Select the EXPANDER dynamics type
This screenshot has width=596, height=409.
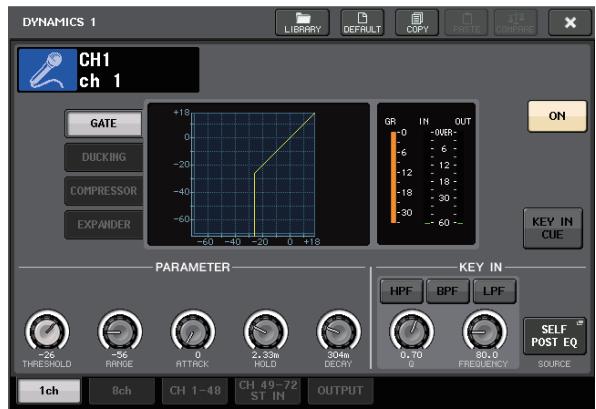(103, 224)
